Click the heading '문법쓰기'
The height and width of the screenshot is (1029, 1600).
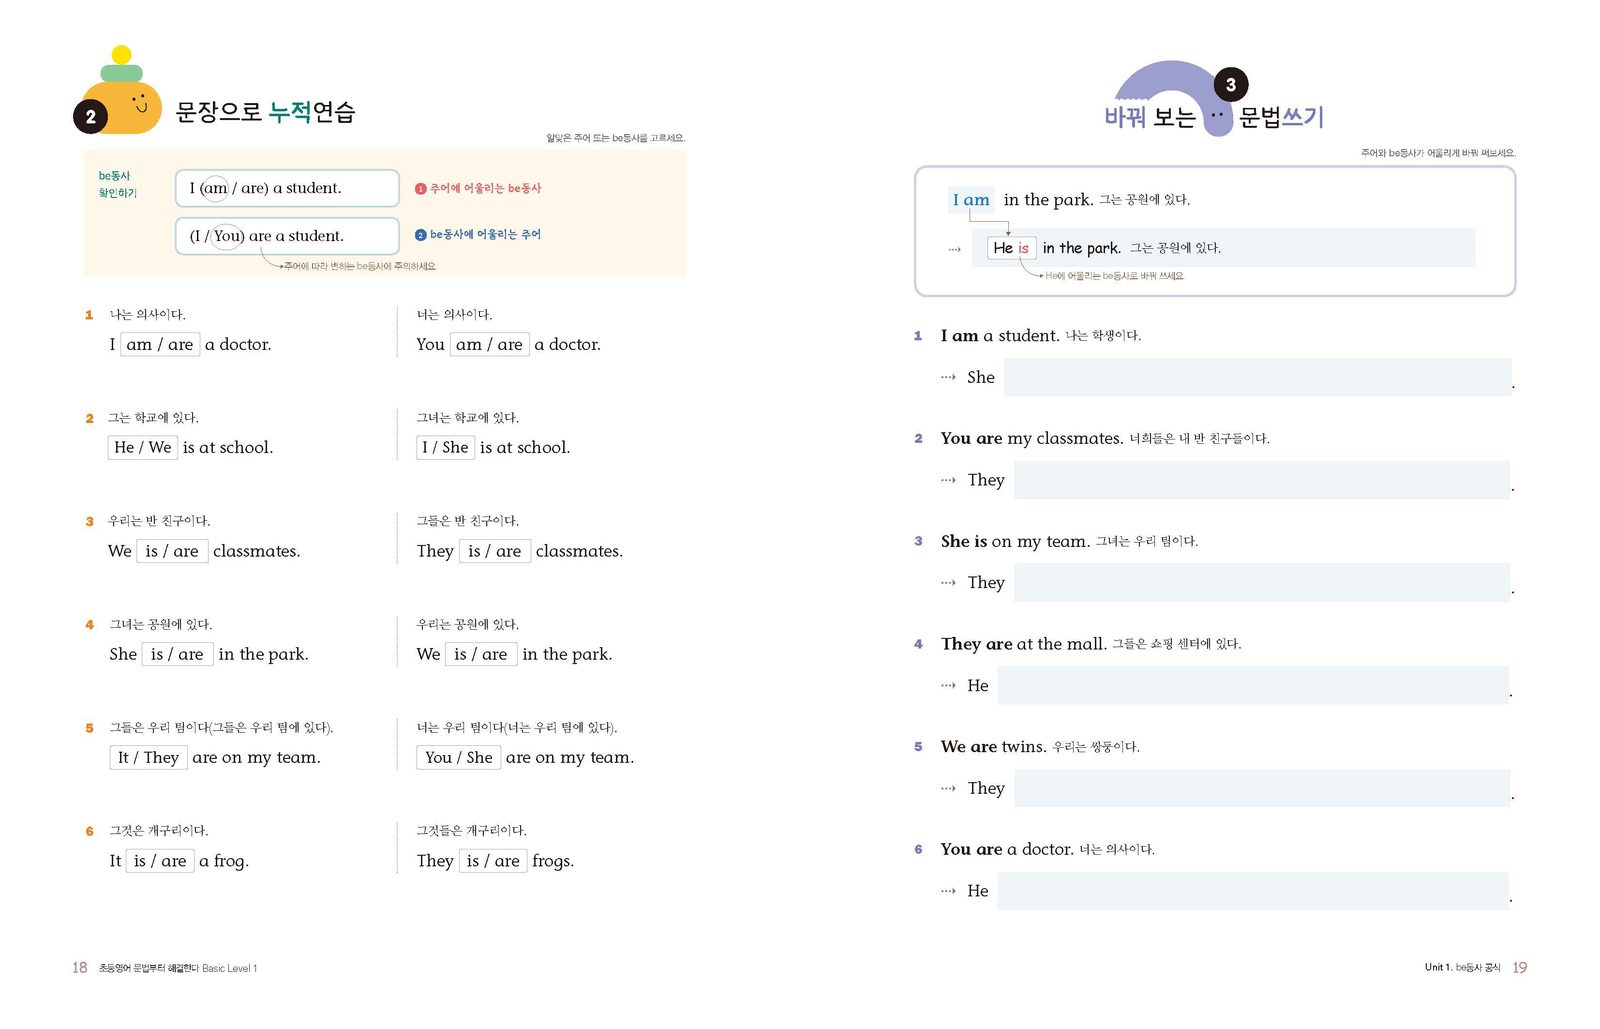coord(1281,117)
